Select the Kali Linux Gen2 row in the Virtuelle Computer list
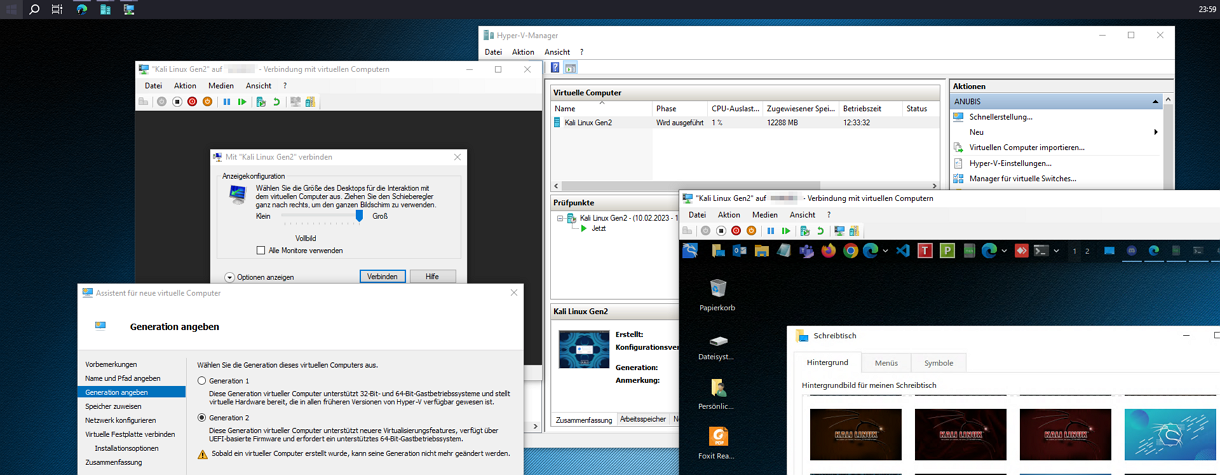The image size is (1220, 475). (745, 122)
